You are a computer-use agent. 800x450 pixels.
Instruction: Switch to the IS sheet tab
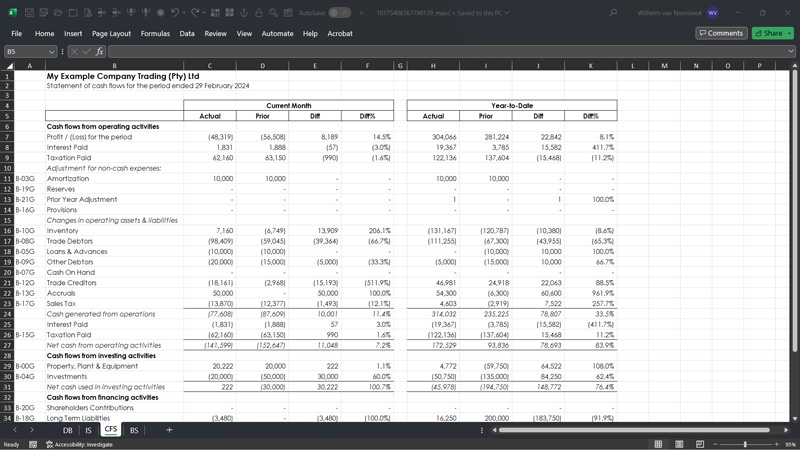(x=88, y=430)
